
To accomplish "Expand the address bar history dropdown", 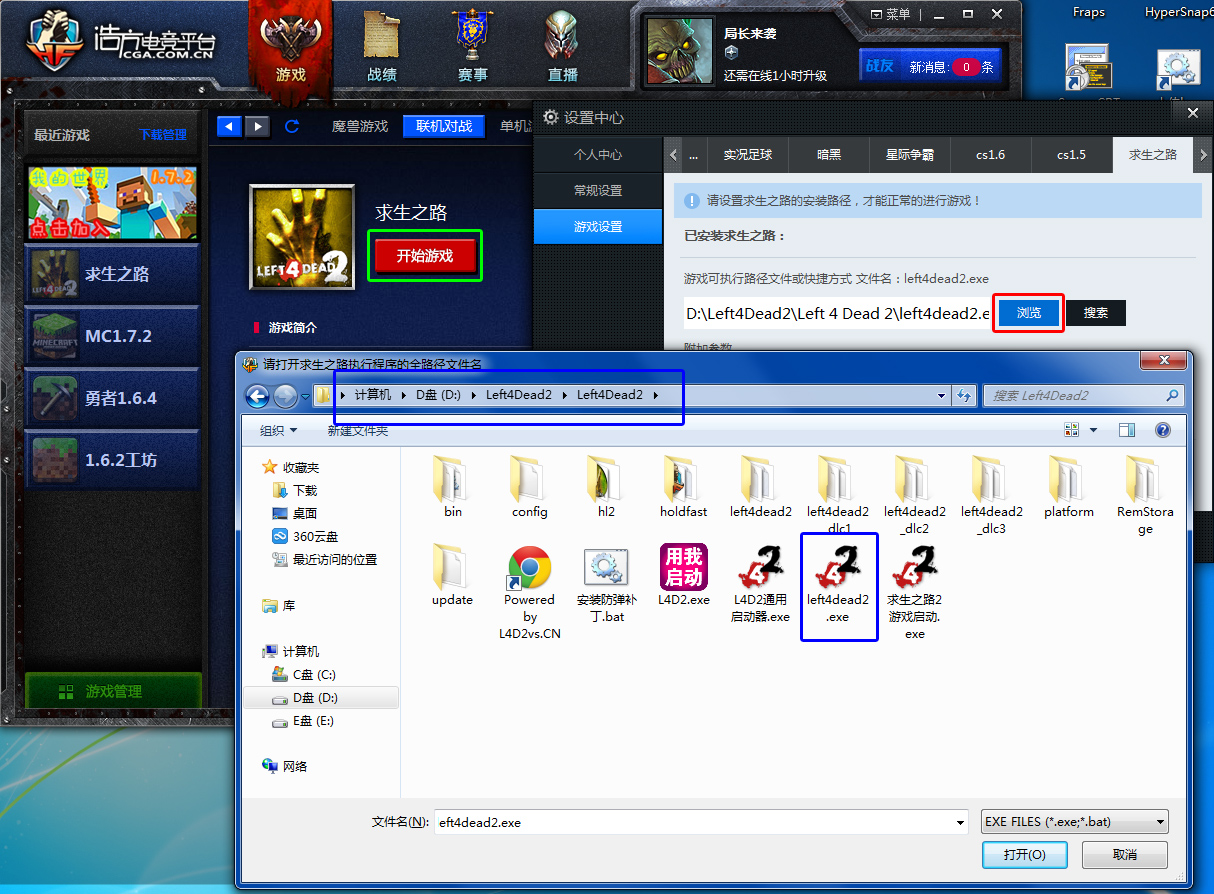I will point(942,396).
